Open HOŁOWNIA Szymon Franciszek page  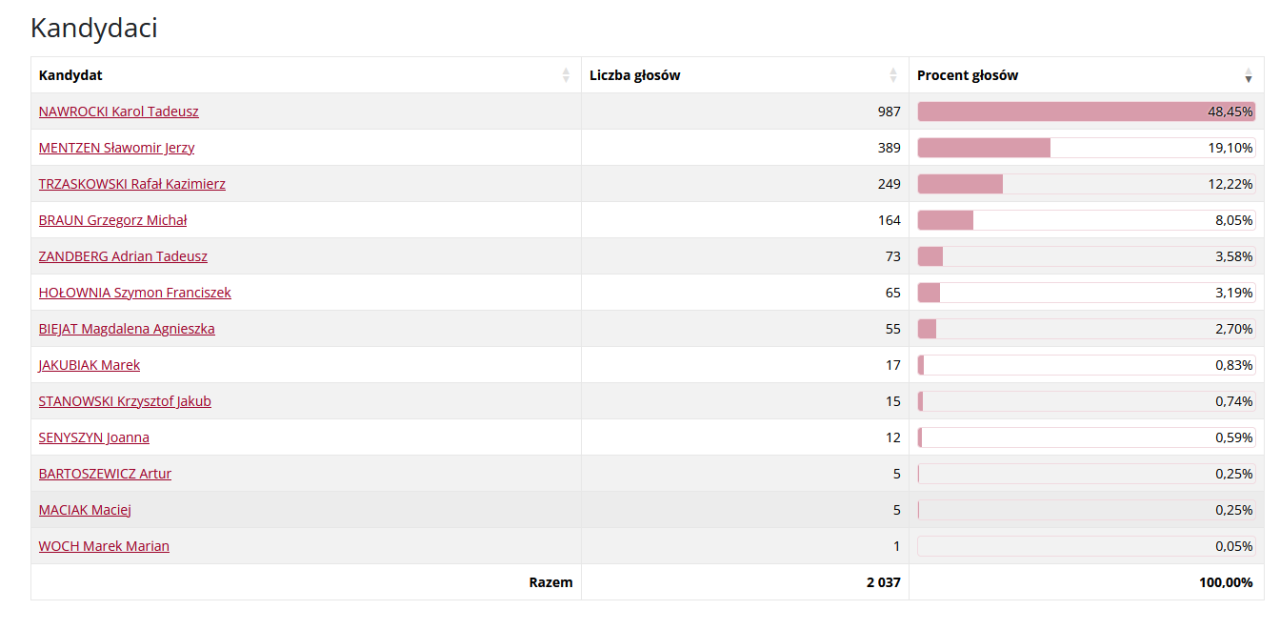pos(134,292)
